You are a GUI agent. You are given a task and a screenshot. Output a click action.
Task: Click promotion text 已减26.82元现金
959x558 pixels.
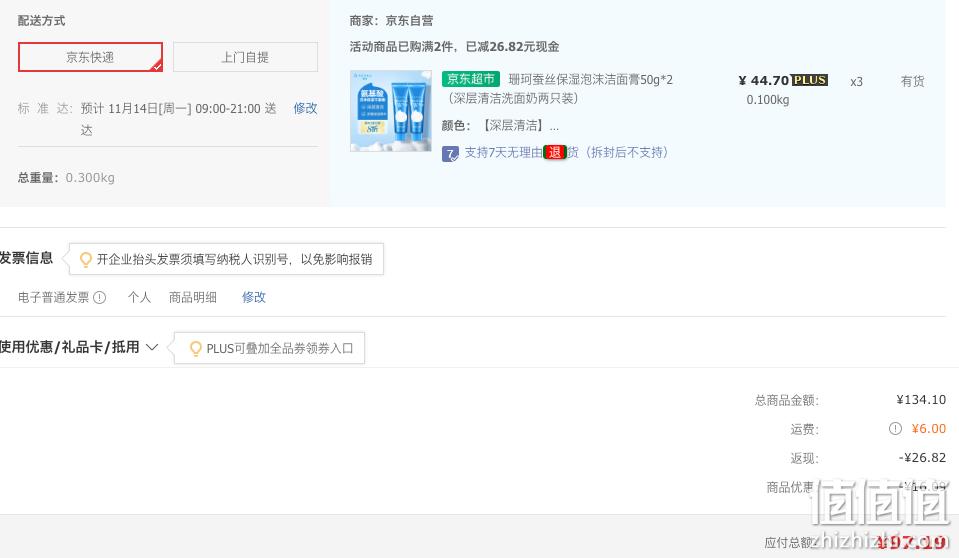pos(513,47)
